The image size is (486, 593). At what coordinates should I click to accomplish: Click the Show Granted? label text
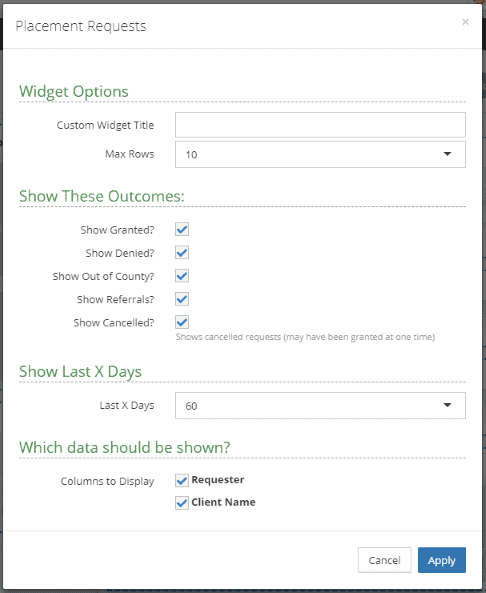(x=117, y=230)
